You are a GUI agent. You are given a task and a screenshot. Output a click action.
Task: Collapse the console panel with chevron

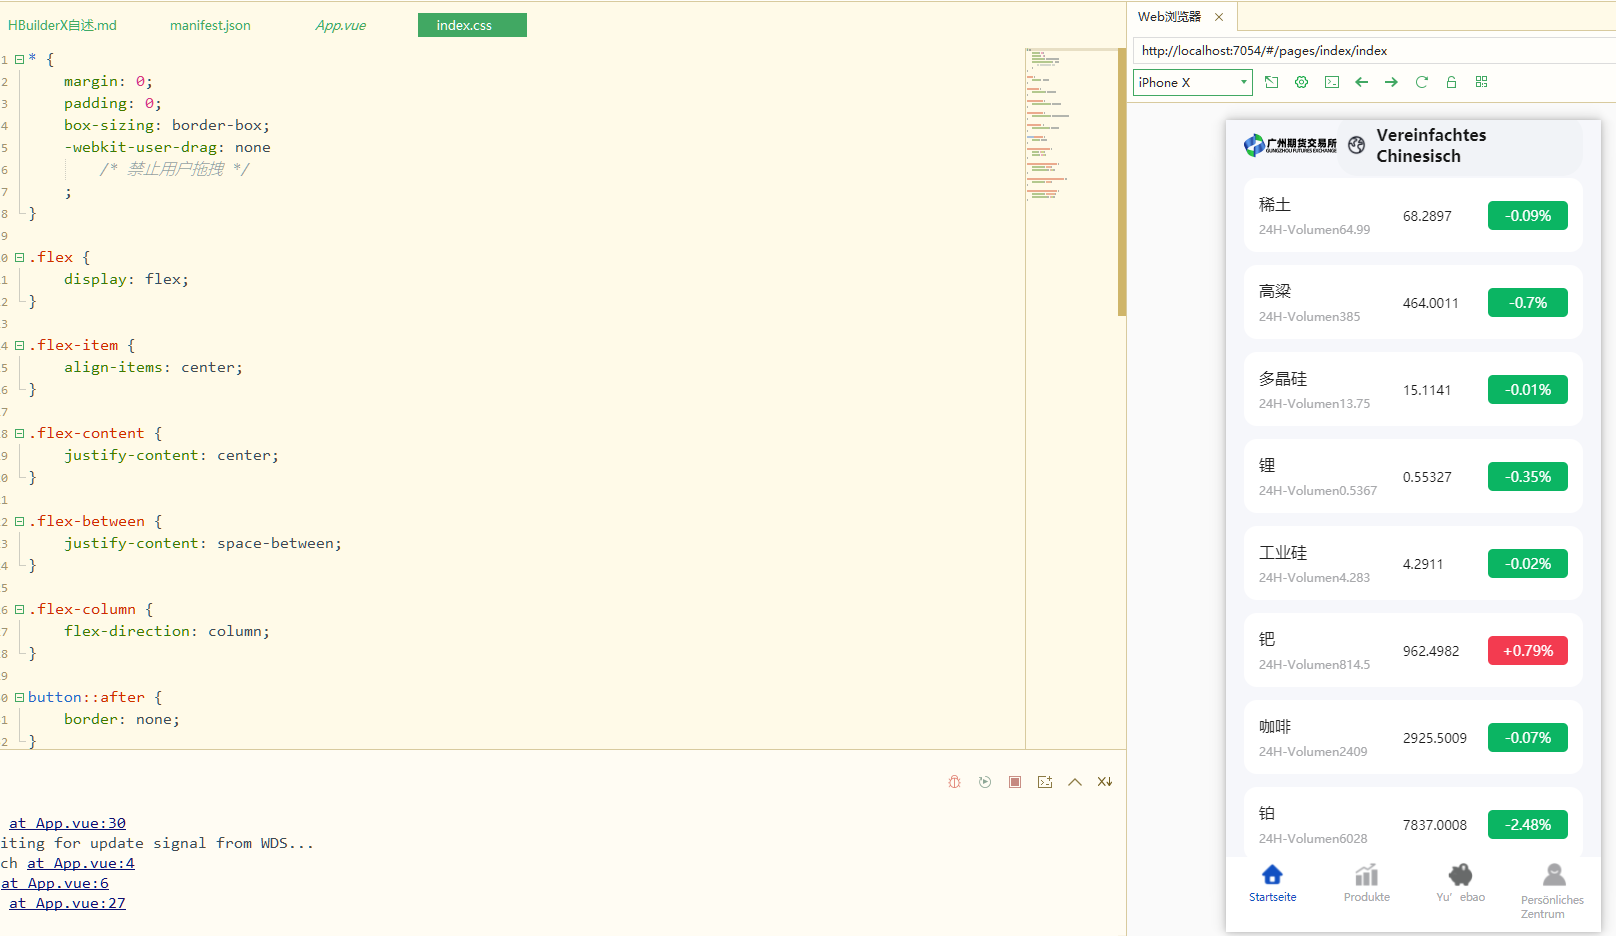coord(1075,782)
